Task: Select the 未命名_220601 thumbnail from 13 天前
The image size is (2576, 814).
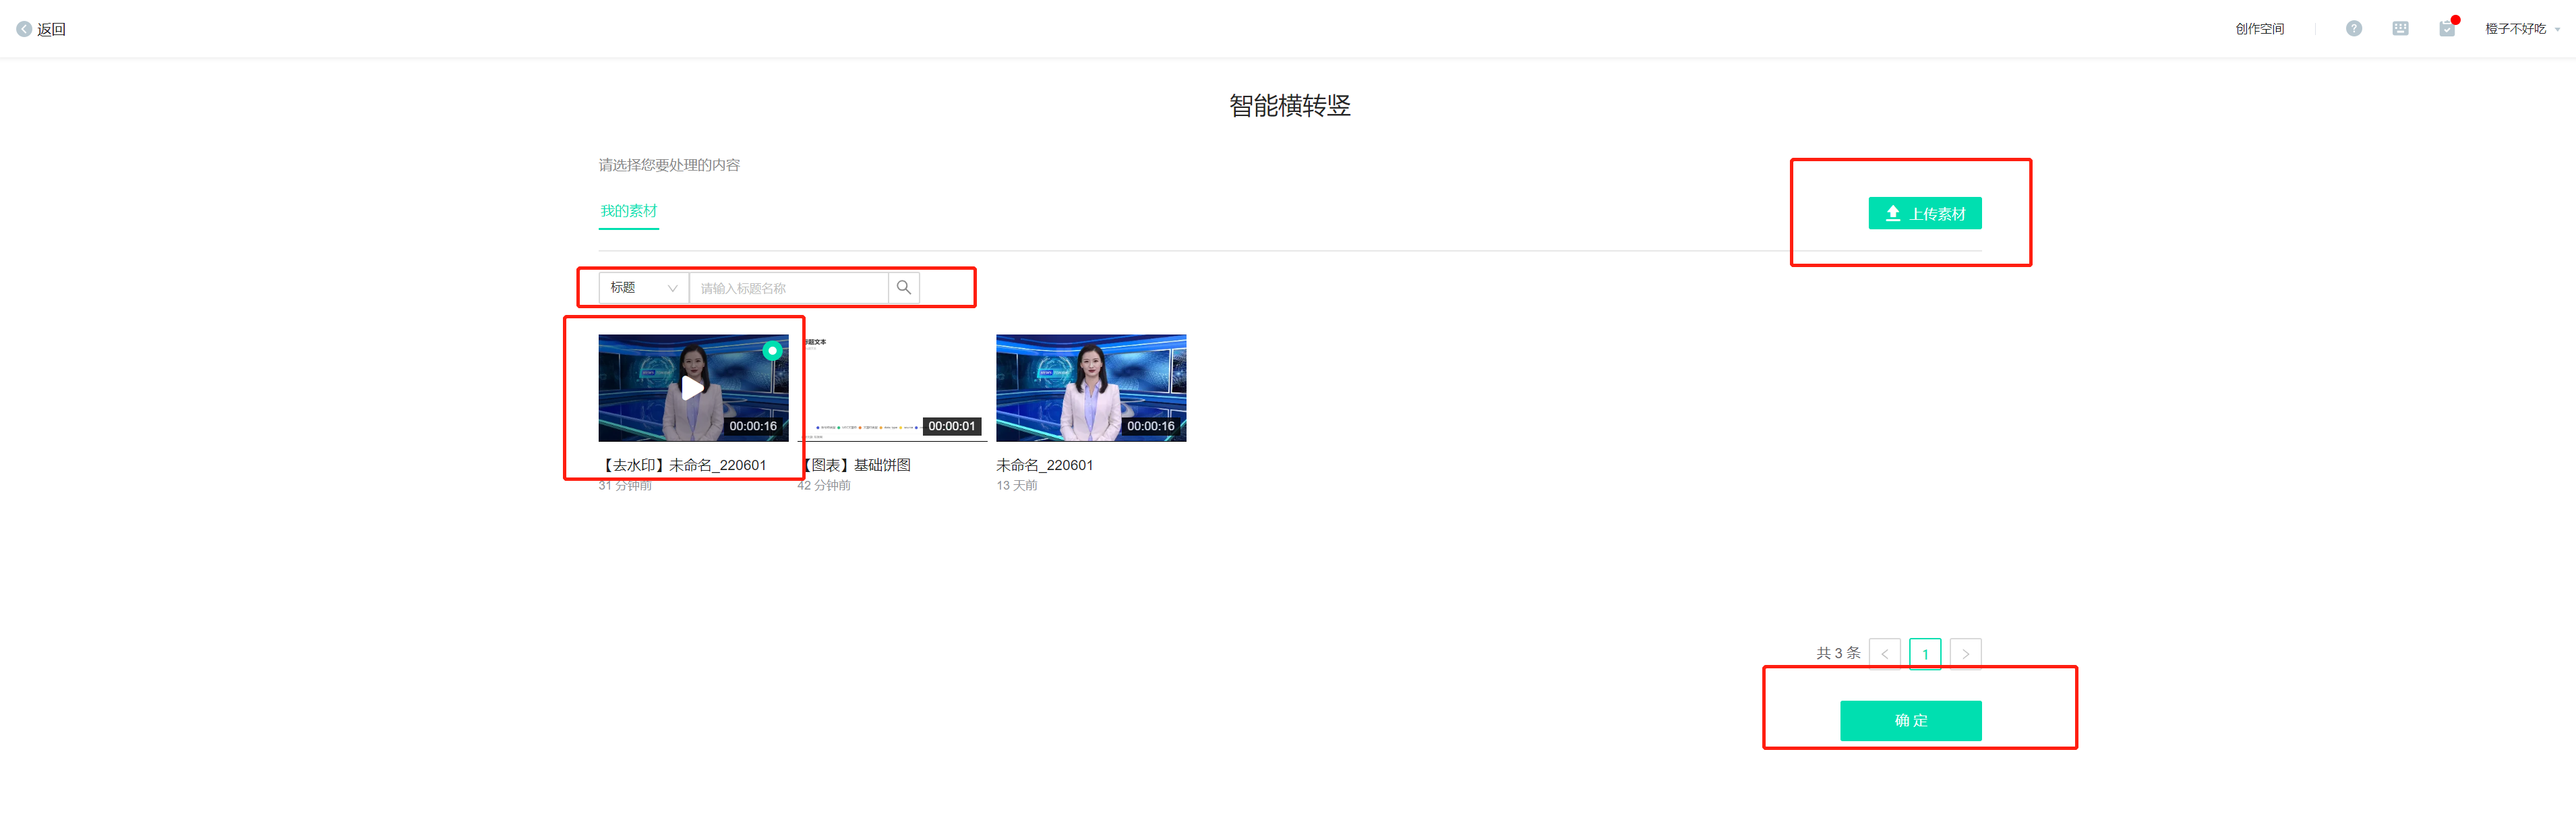Action: (x=1091, y=388)
